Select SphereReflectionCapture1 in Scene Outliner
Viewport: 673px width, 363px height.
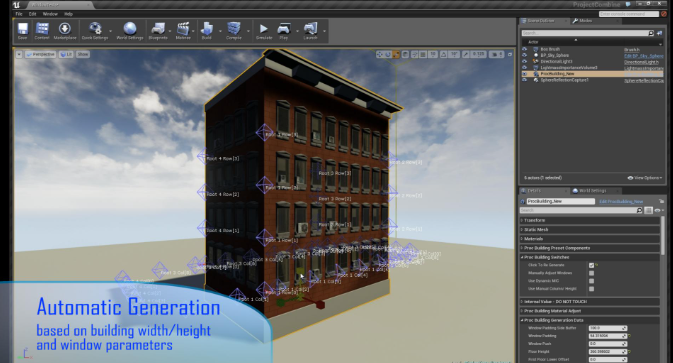[564, 80]
